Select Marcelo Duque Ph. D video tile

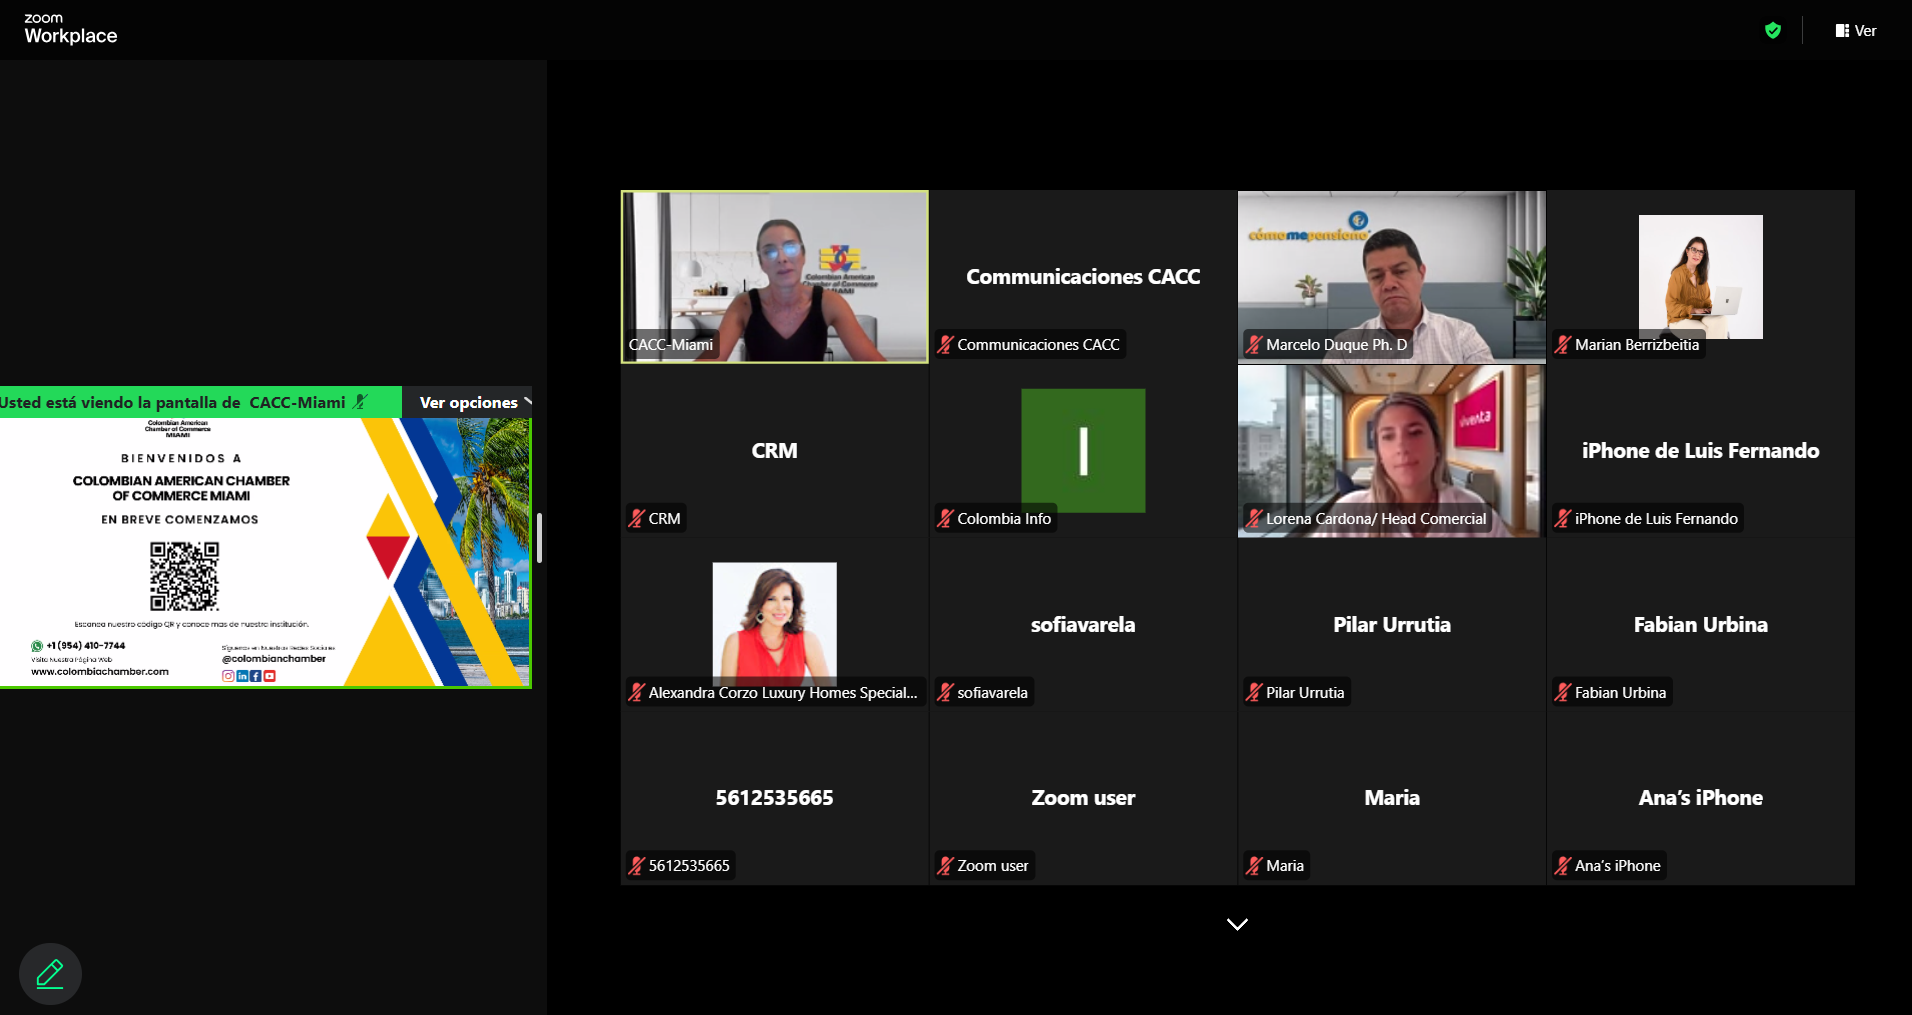1391,277
